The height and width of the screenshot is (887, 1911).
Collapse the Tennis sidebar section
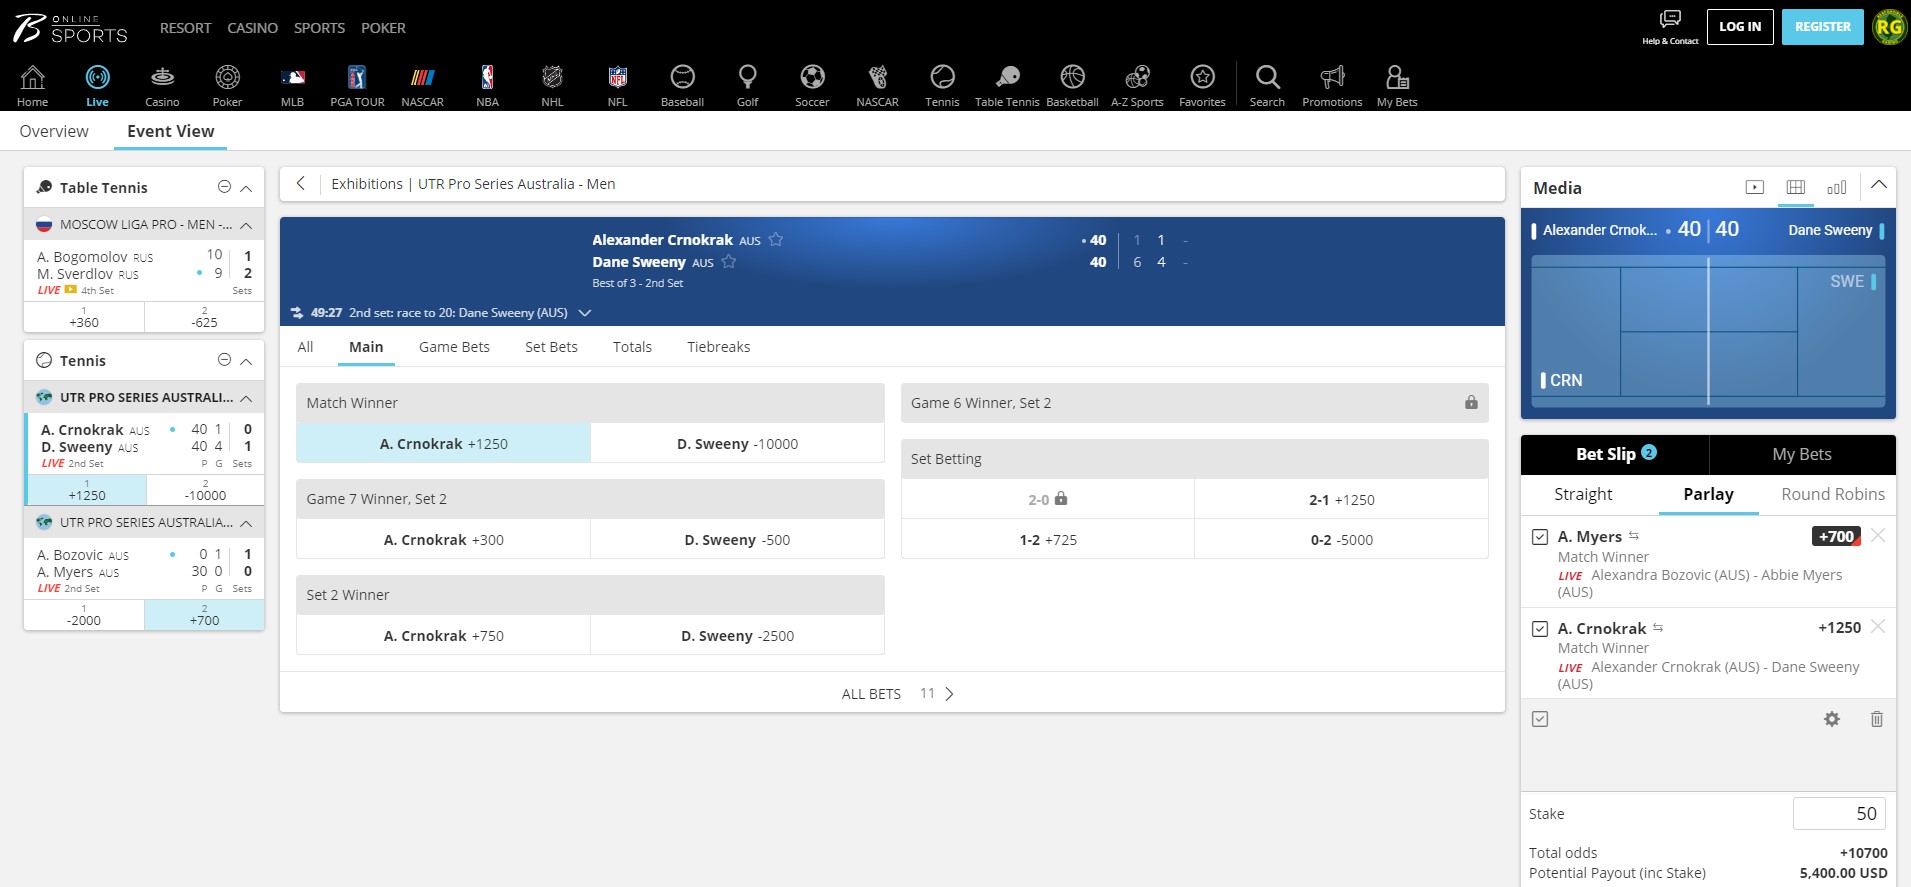[x=246, y=361]
